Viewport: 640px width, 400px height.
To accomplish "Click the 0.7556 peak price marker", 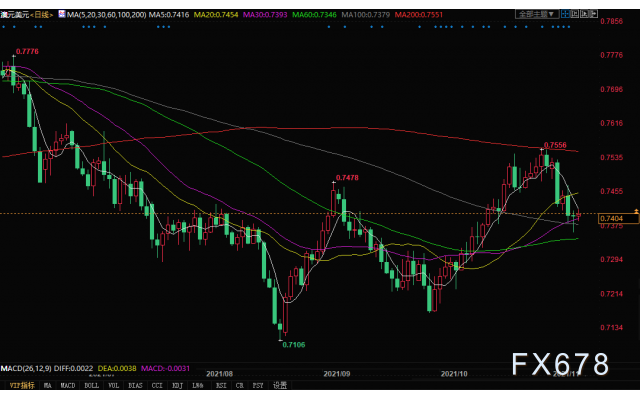I will click(x=556, y=145).
